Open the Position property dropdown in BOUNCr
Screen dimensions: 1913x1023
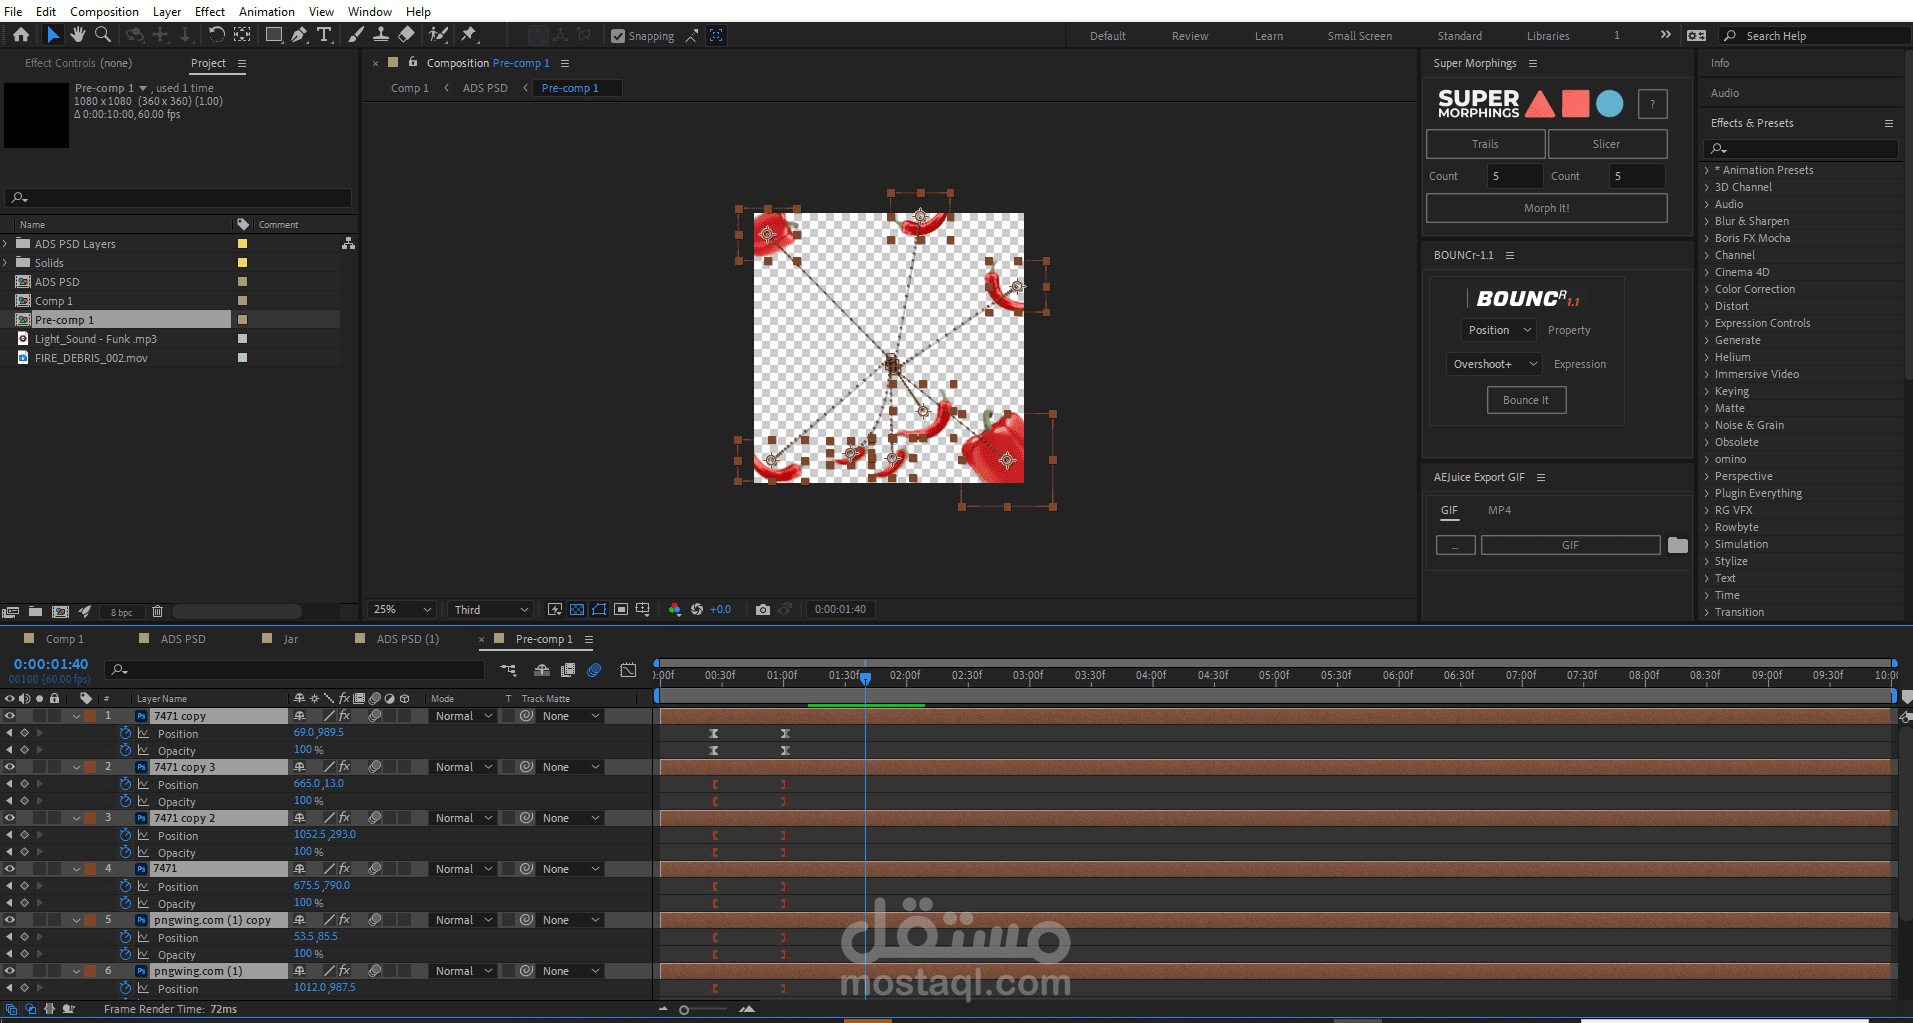click(x=1498, y=330)
